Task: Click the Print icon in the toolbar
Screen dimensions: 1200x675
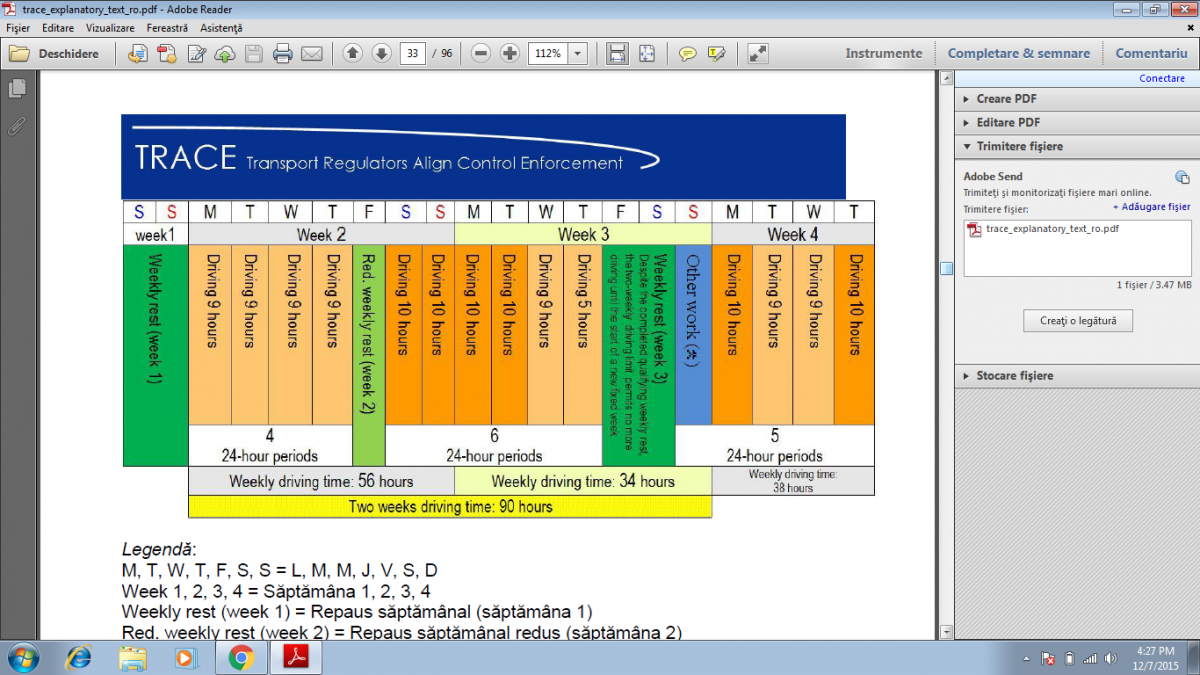Action: [x=282, y=54]
